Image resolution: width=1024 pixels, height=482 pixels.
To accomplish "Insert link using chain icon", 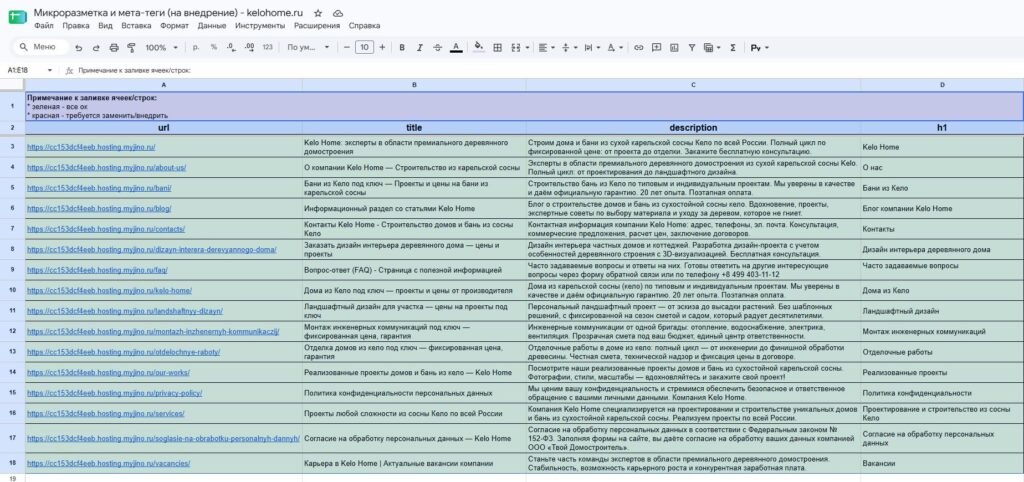I will [x=639, y=48].
